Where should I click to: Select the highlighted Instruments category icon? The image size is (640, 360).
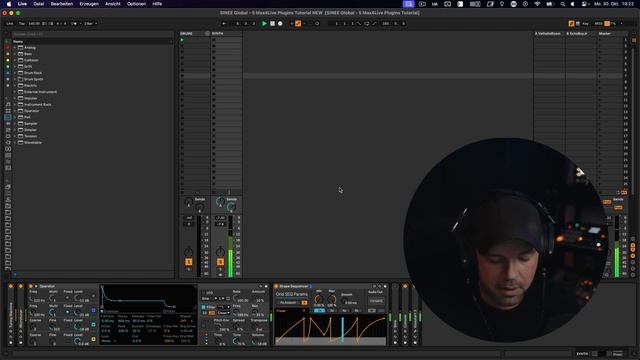click(x=8, y=117)
